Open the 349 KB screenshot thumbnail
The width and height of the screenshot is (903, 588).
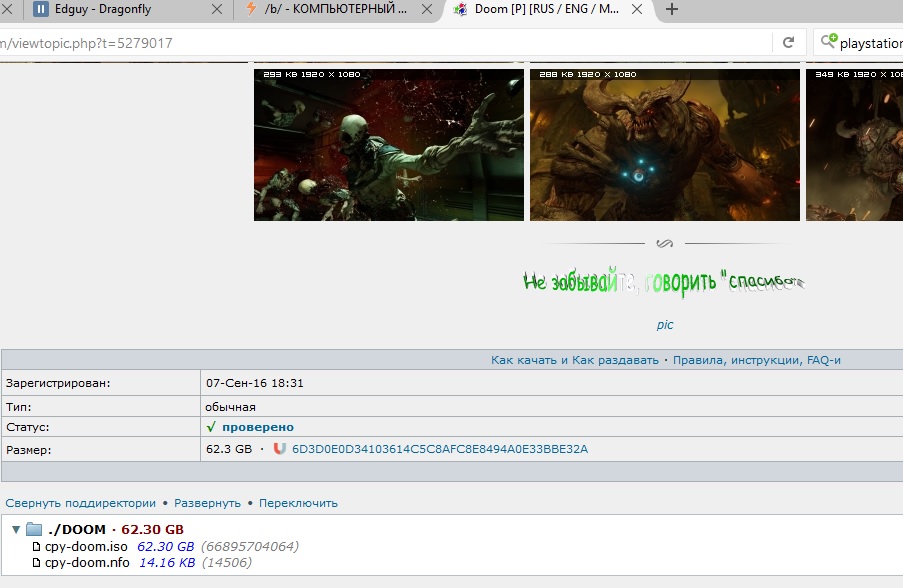point(854,145)
